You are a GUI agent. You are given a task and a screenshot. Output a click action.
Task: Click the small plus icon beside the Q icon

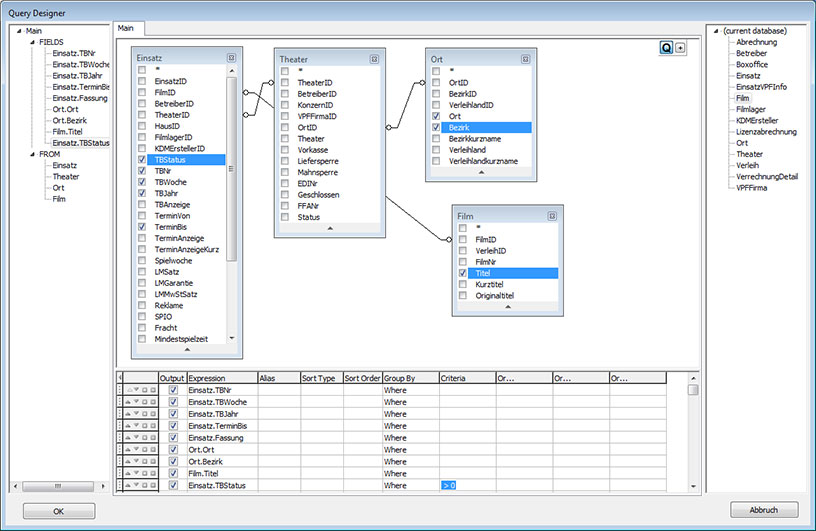point(681,47)
